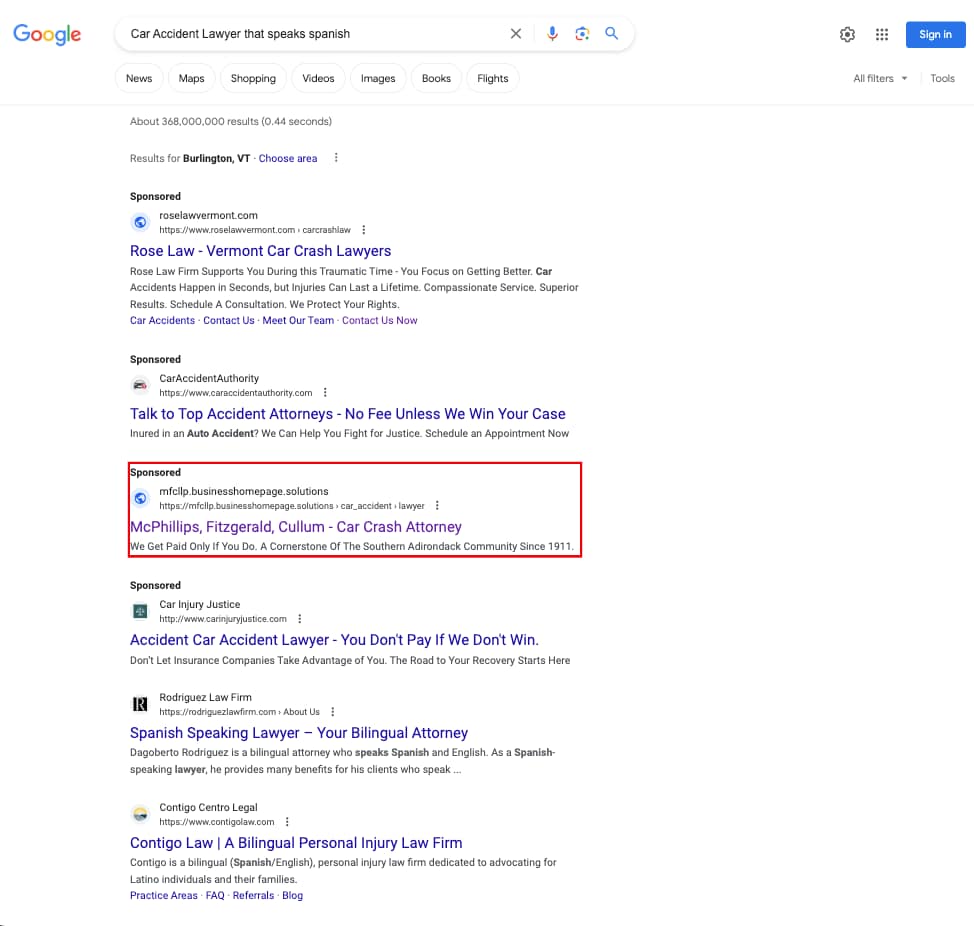Open the Referrals sitelink
This screenshot has width=974, height=926.
point(253,896)
